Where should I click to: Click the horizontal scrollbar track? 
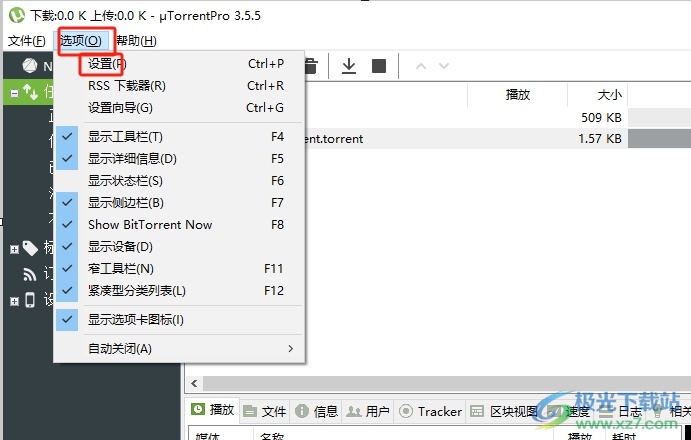445,383
